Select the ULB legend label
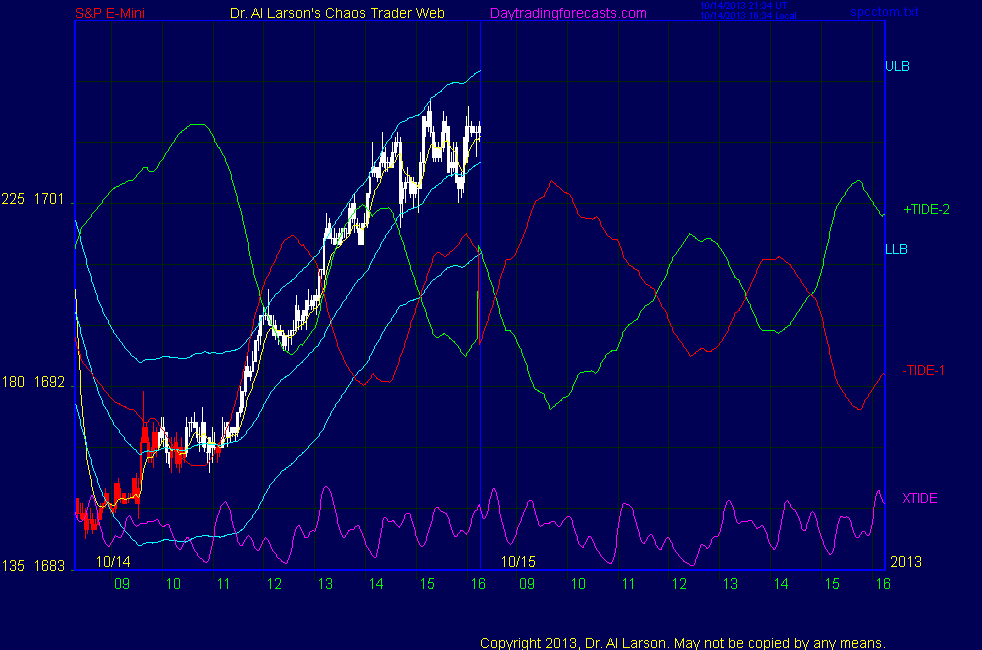Screen dimensions: 982x650 click(897, 66)
